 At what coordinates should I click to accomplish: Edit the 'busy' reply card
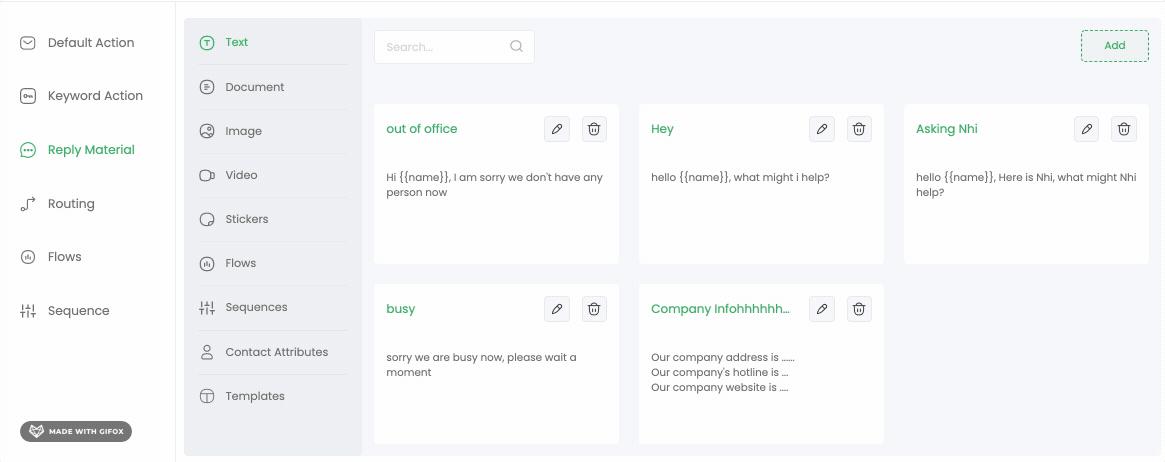(x=557, y=309)
